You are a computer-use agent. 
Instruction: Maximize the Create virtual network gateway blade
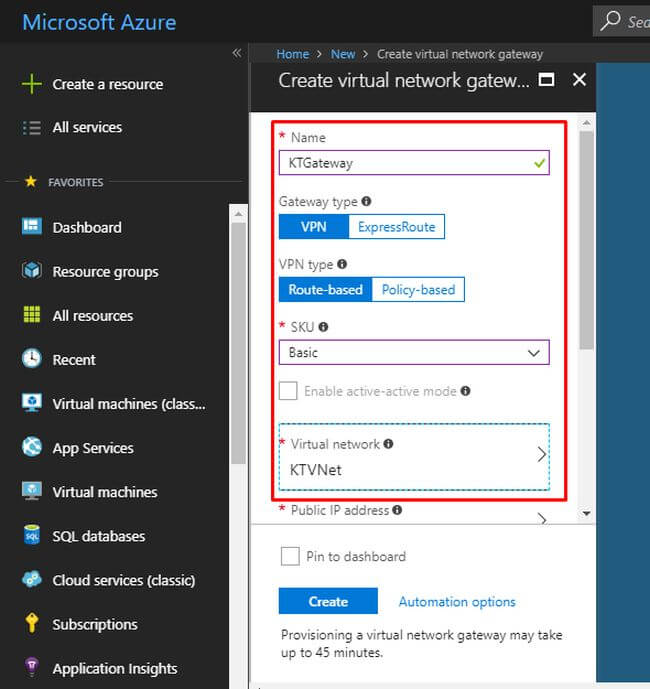tap(546, 80)
